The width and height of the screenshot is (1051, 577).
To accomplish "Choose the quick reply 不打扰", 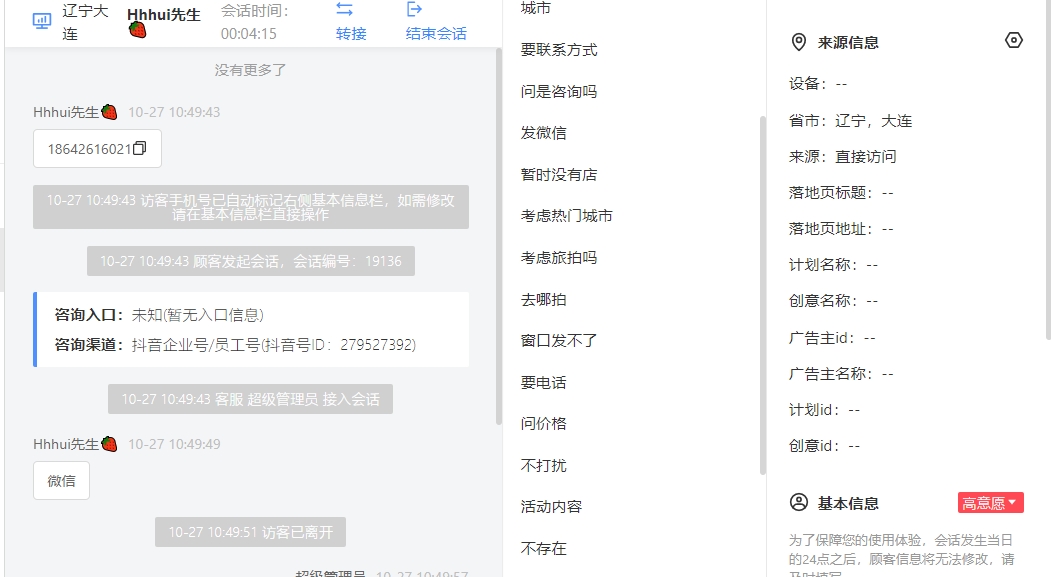I will [x=543, y=465].
